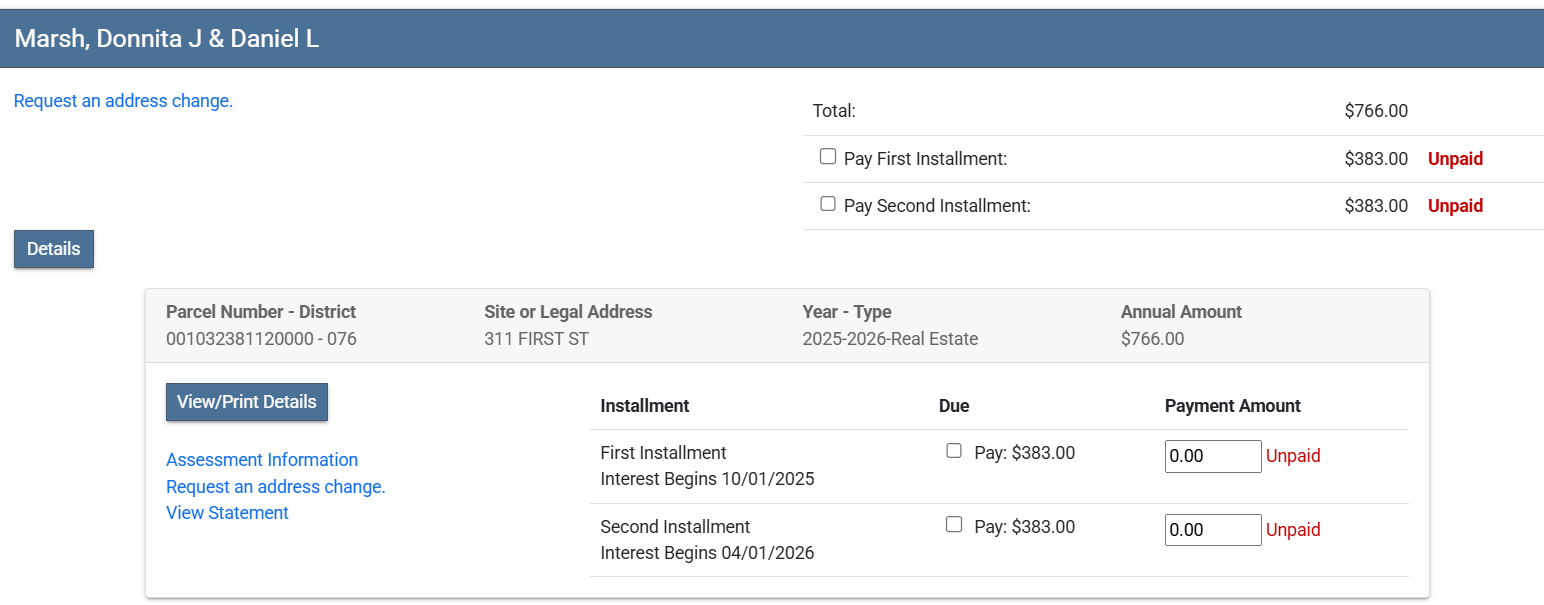The width and height of the screenshot is (1544, 605).
Task: Focus the First Installment payment amount field
Action: (x=1213, y=456)
